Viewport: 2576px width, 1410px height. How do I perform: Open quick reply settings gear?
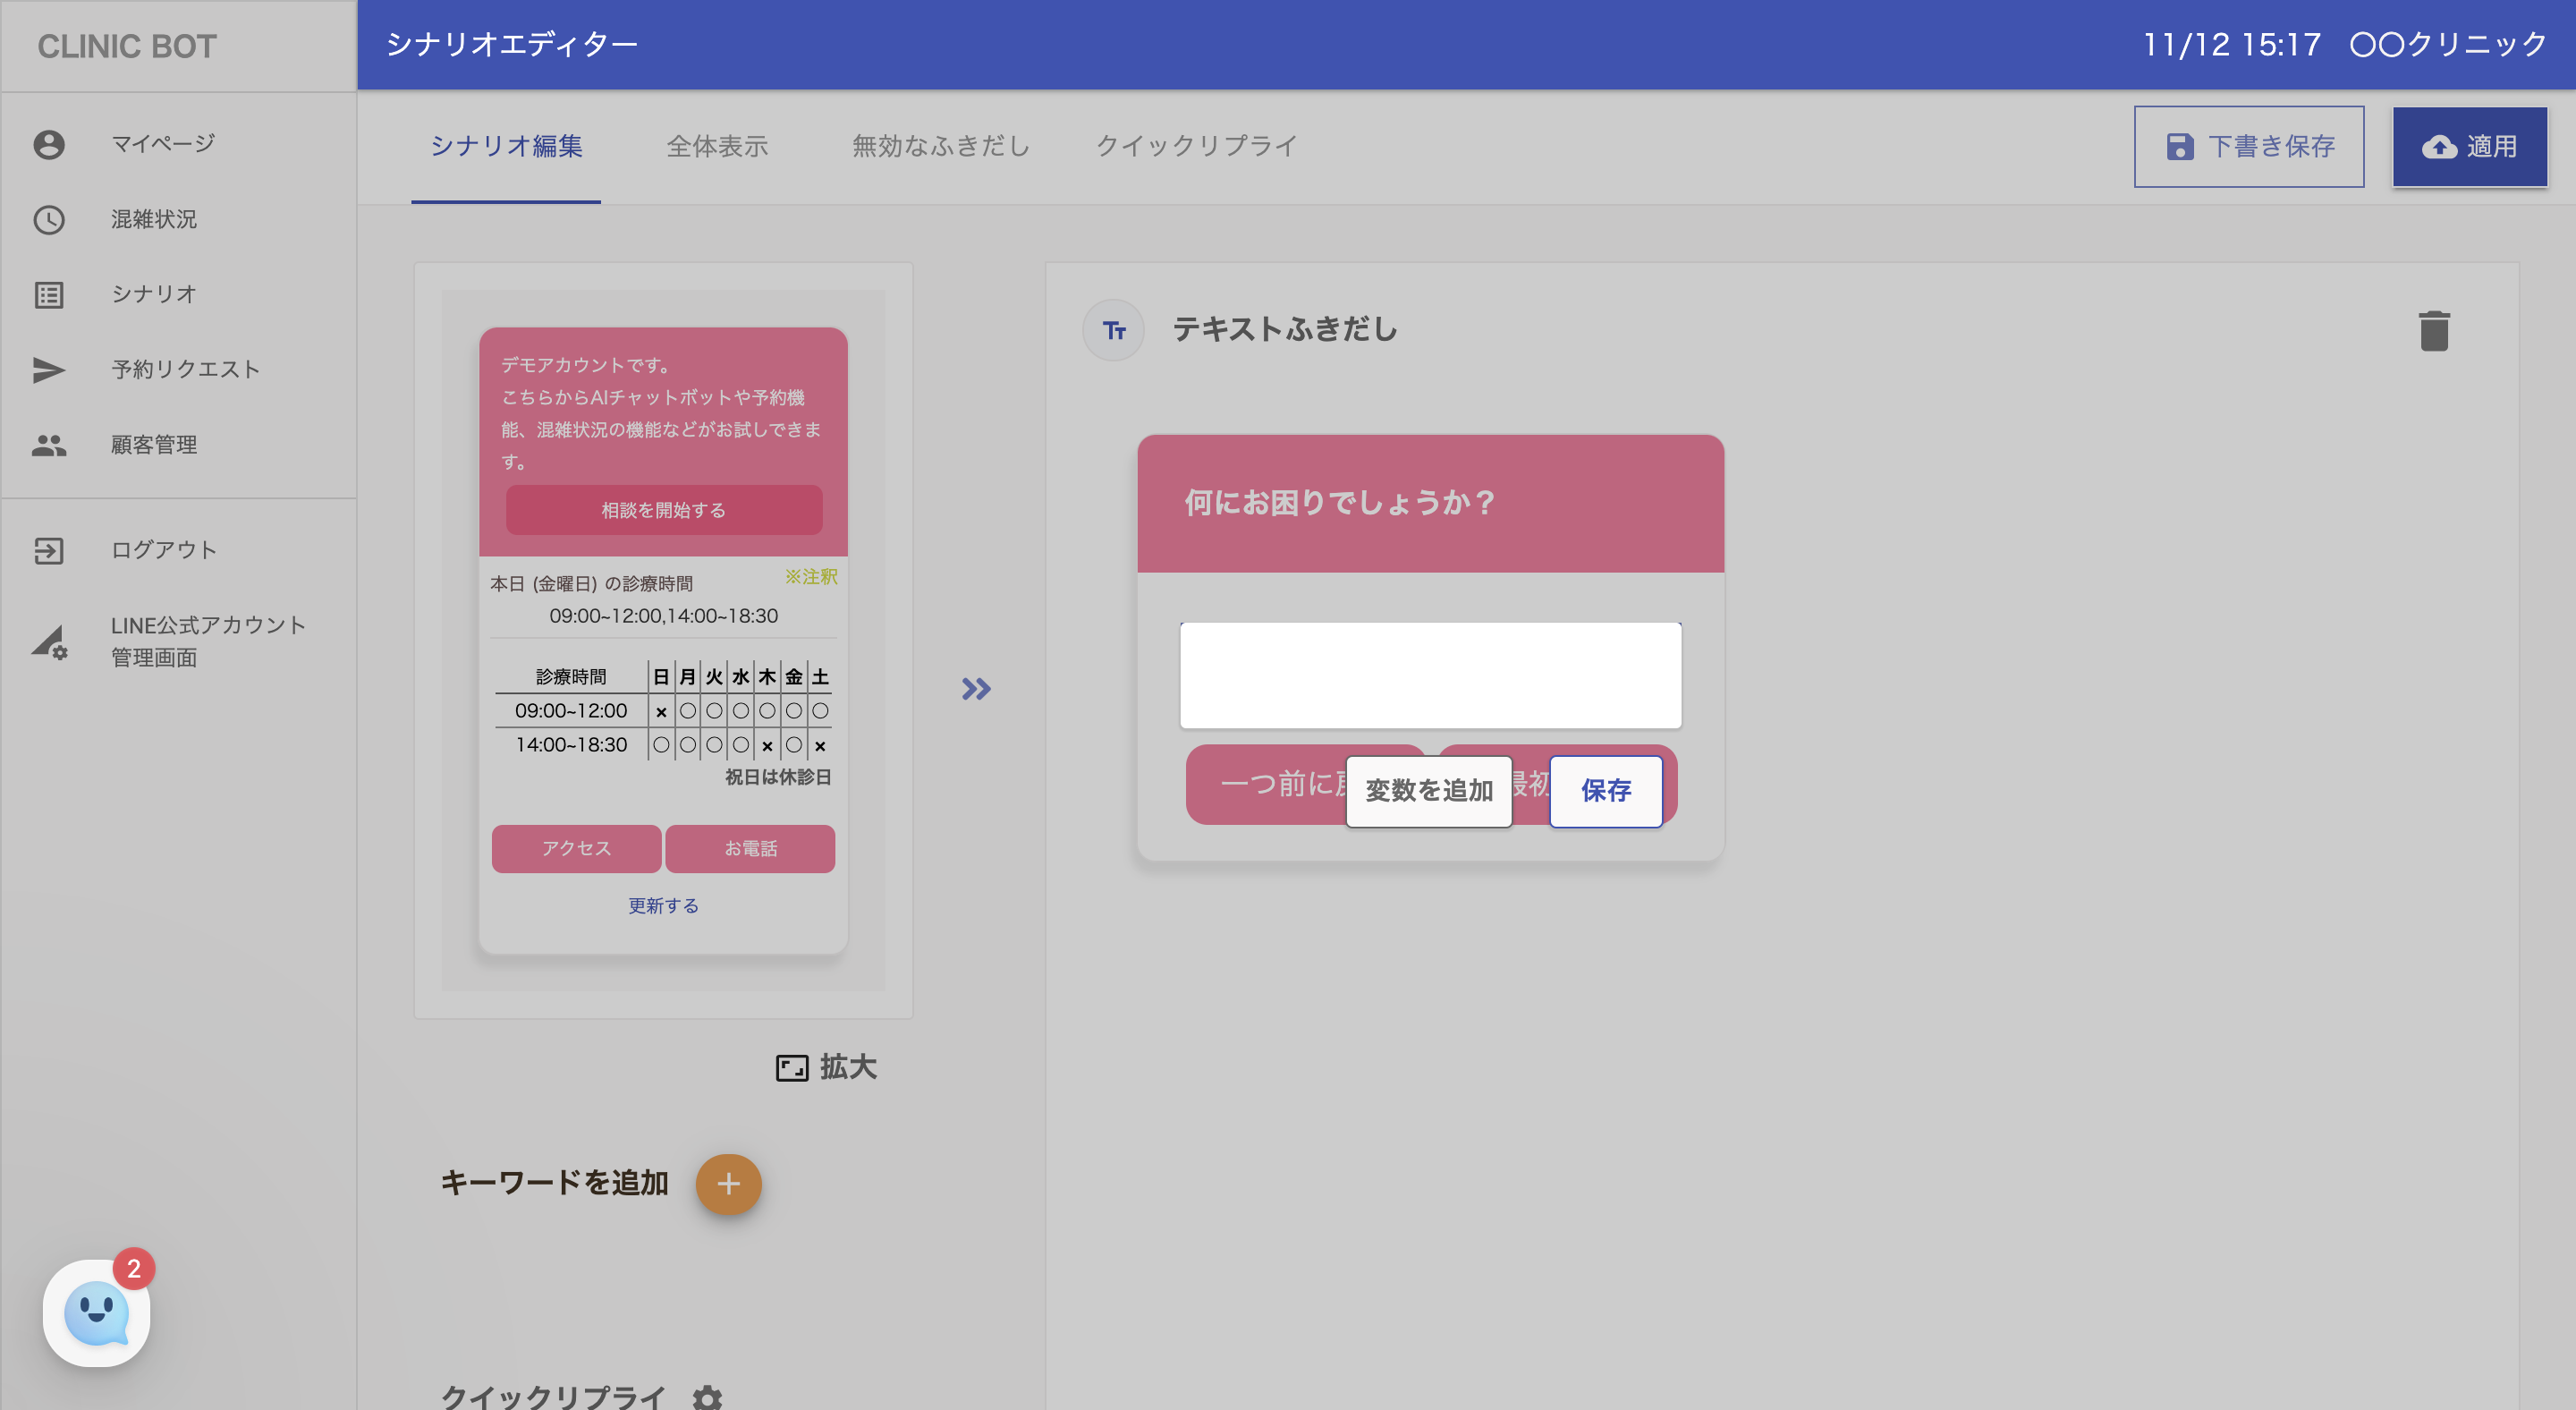click(707, 1396)
